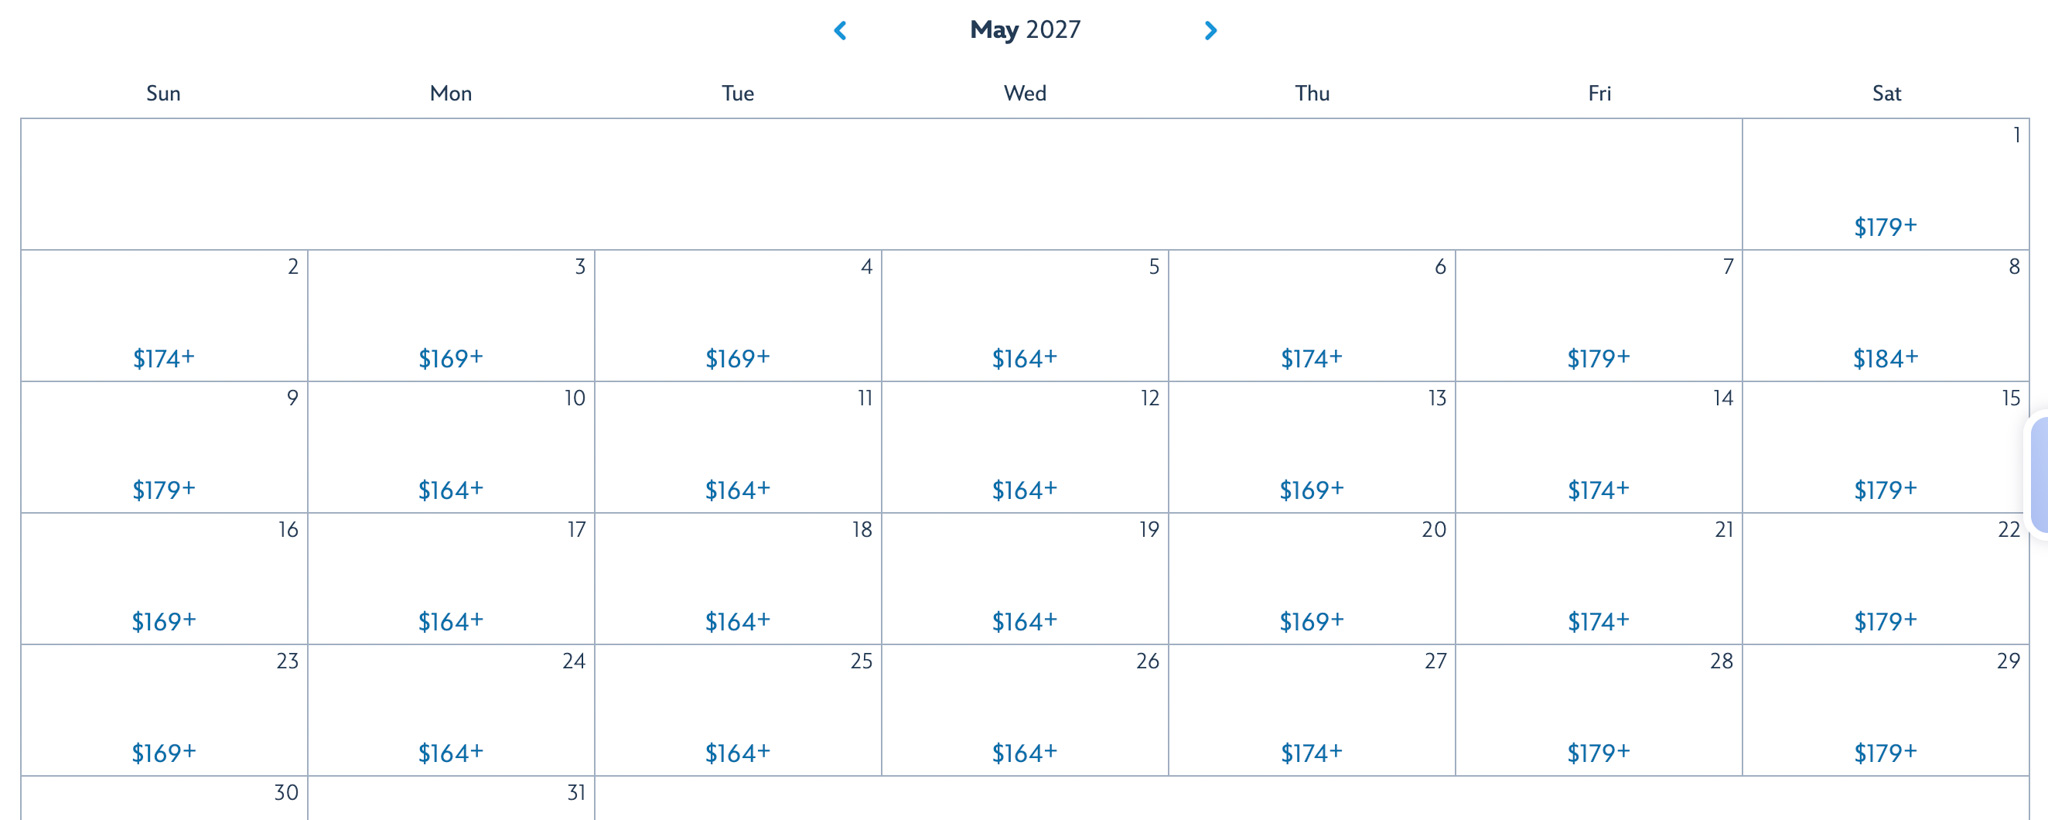Advance to the next month
The height and width of the screenshot is (820, 2048).
[x=1210, y=31]
